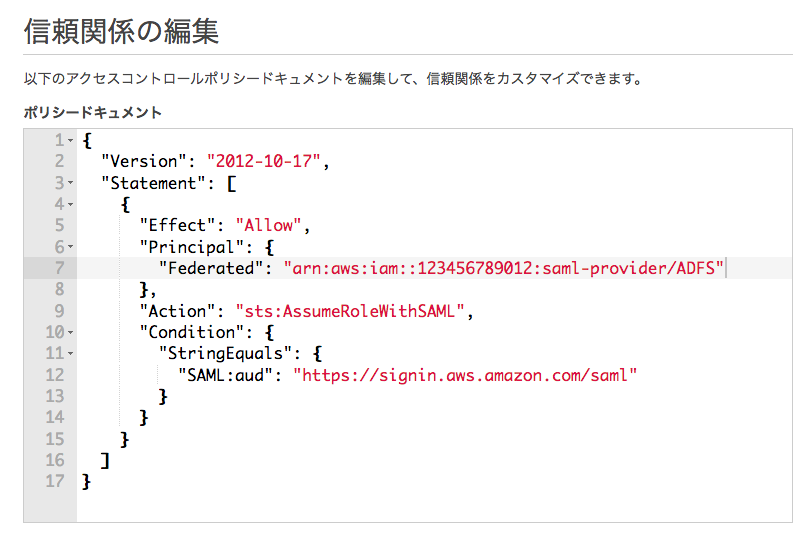Click the "Allow" effect value
The image size is (812, 540).
pyautogui.click(x=269, y=226)
